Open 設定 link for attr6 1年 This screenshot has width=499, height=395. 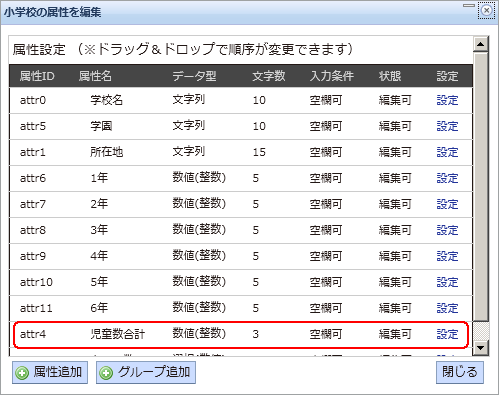click(x=447, y=178)
